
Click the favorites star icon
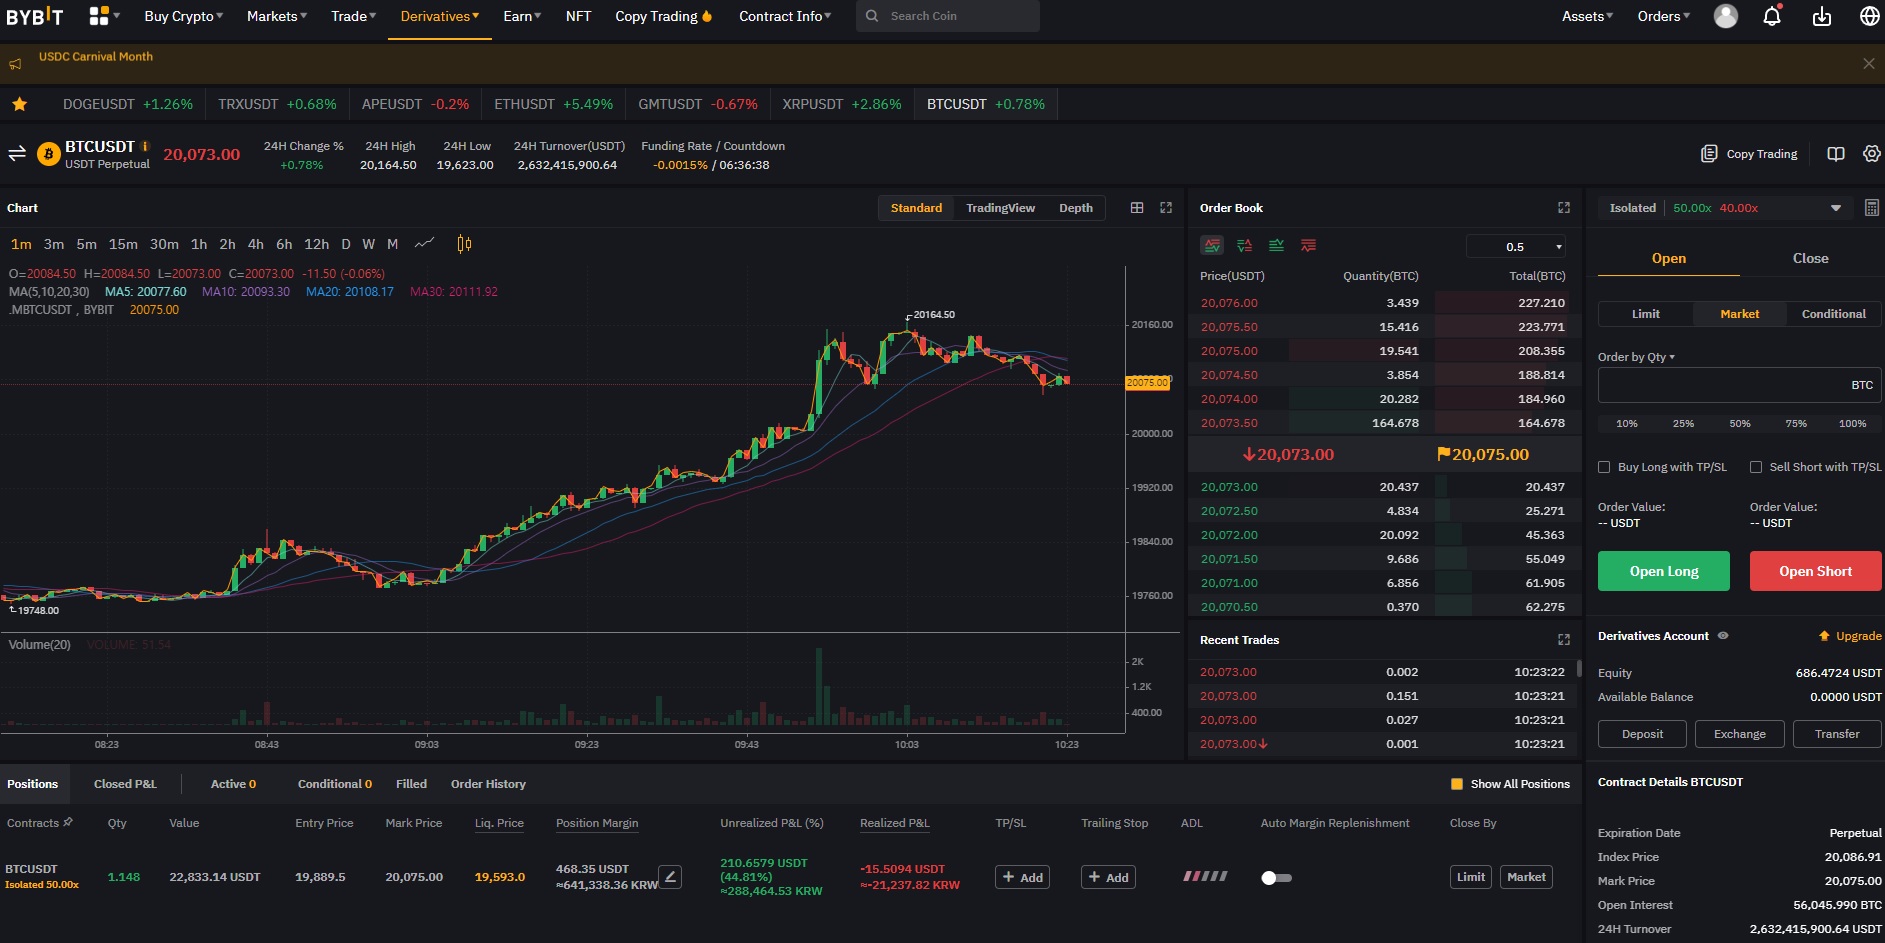tap(19, 104)
